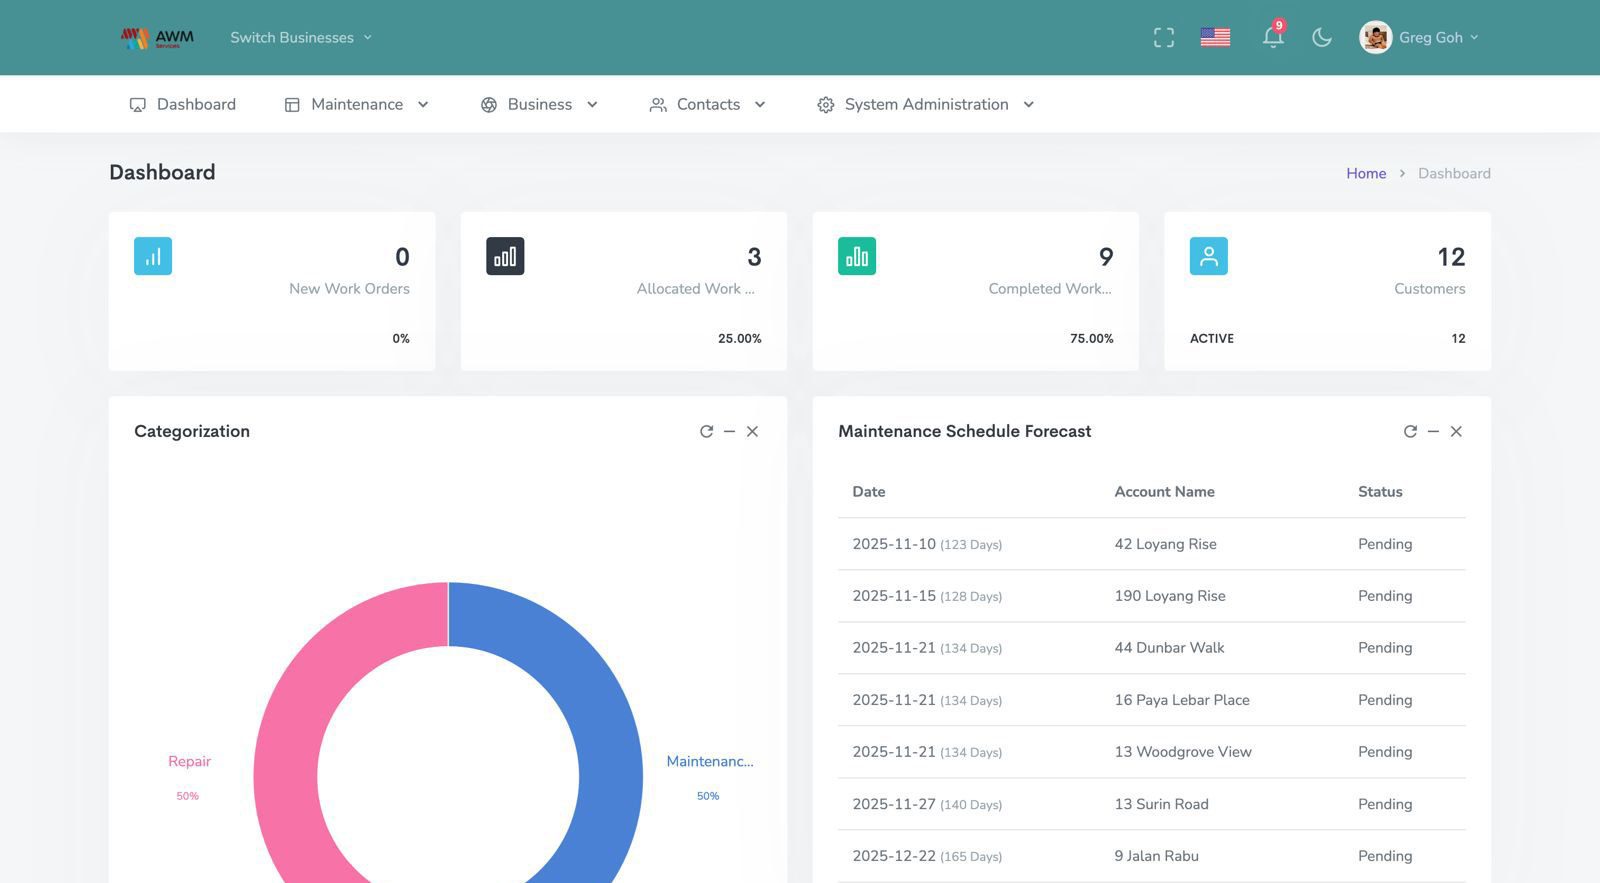The width and height of the screenshot is (1600, 883).
Task: Close the Maintenance Schedule Forecast panel
Action: click(x=1456, y=431)
